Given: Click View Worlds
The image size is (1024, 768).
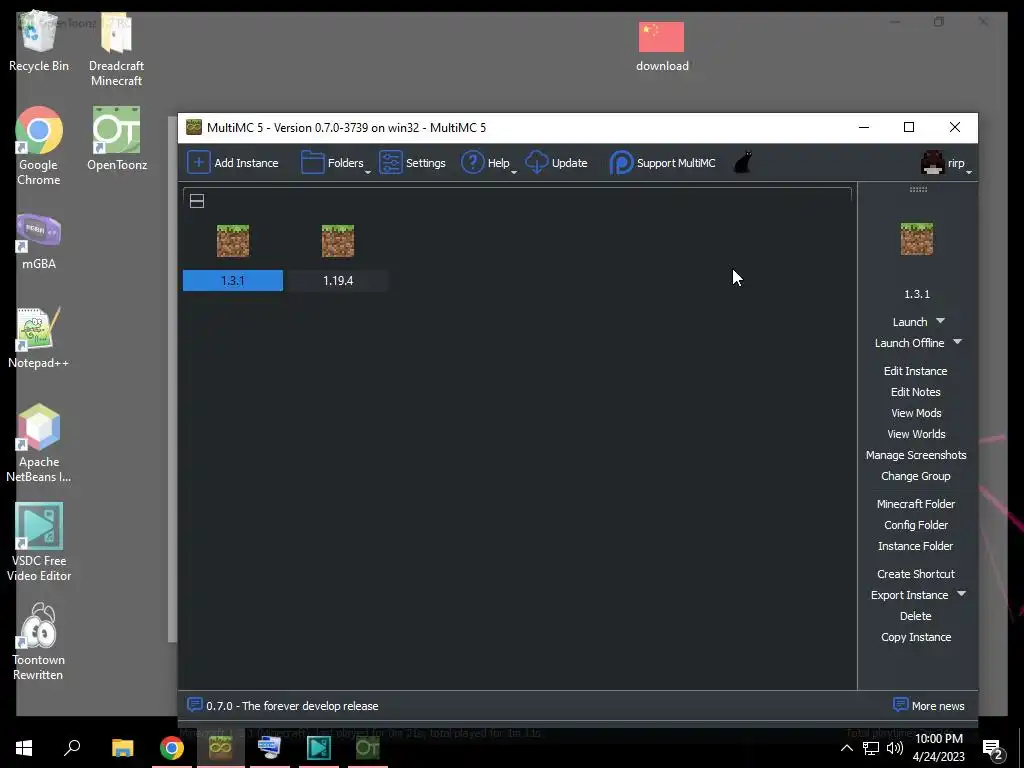Looking at the screenshot, I should (x=916, y=434).
